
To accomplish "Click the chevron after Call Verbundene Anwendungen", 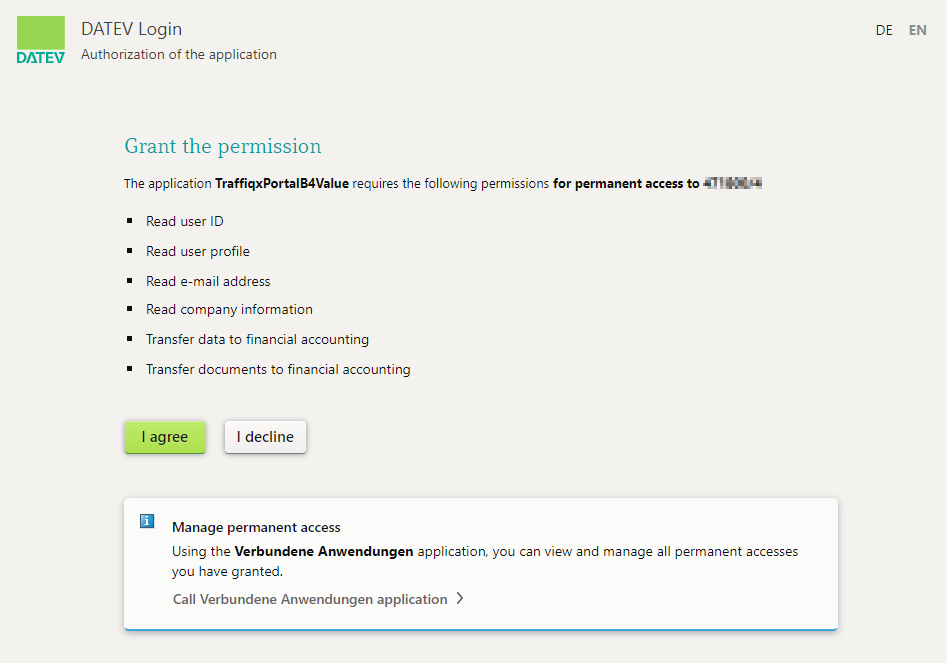I will tap(460, 599).
